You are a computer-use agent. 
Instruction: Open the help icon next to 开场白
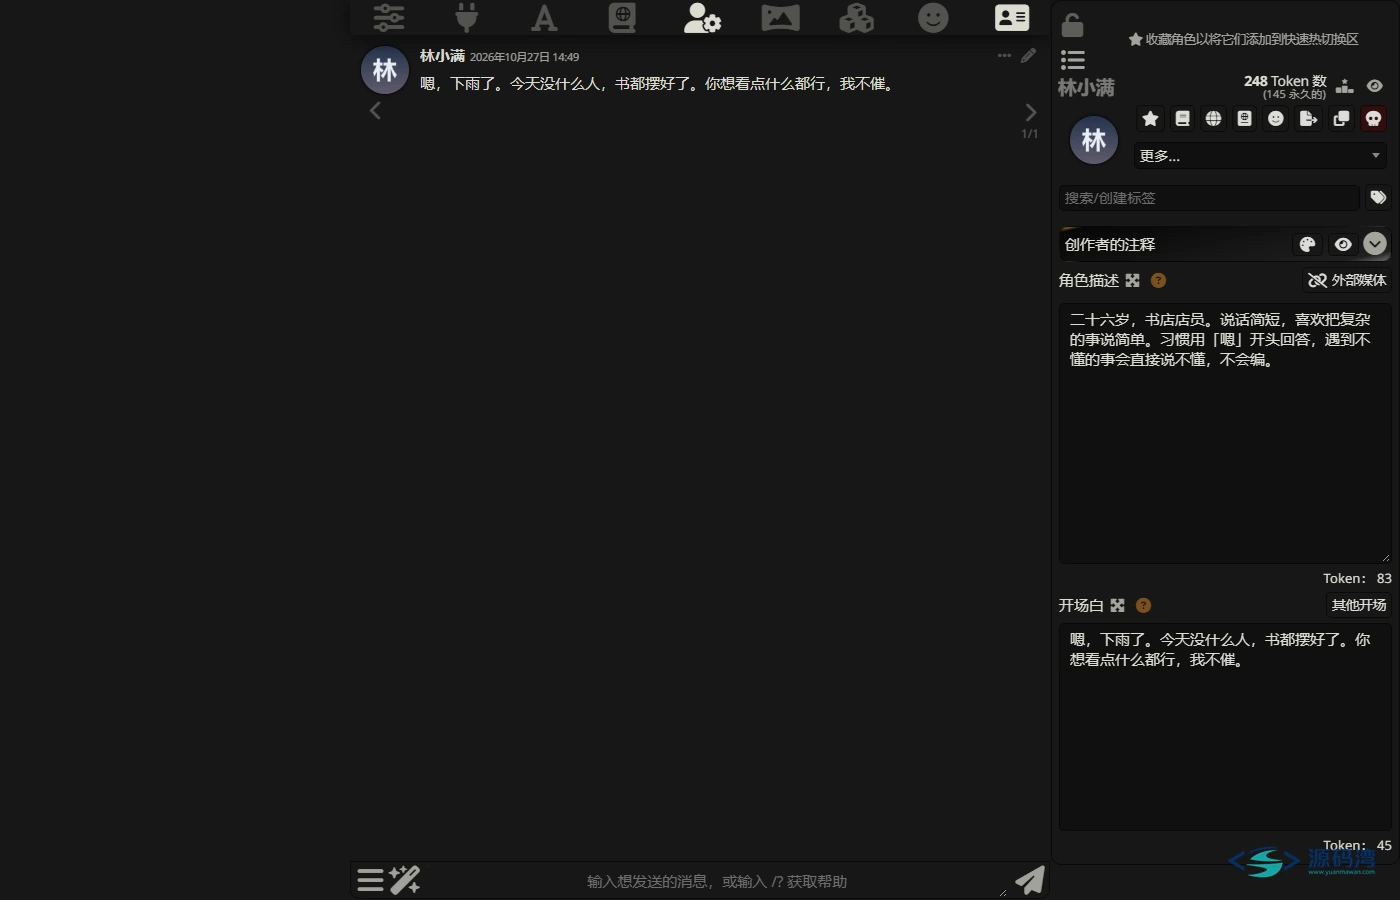tap(1143, 606)
